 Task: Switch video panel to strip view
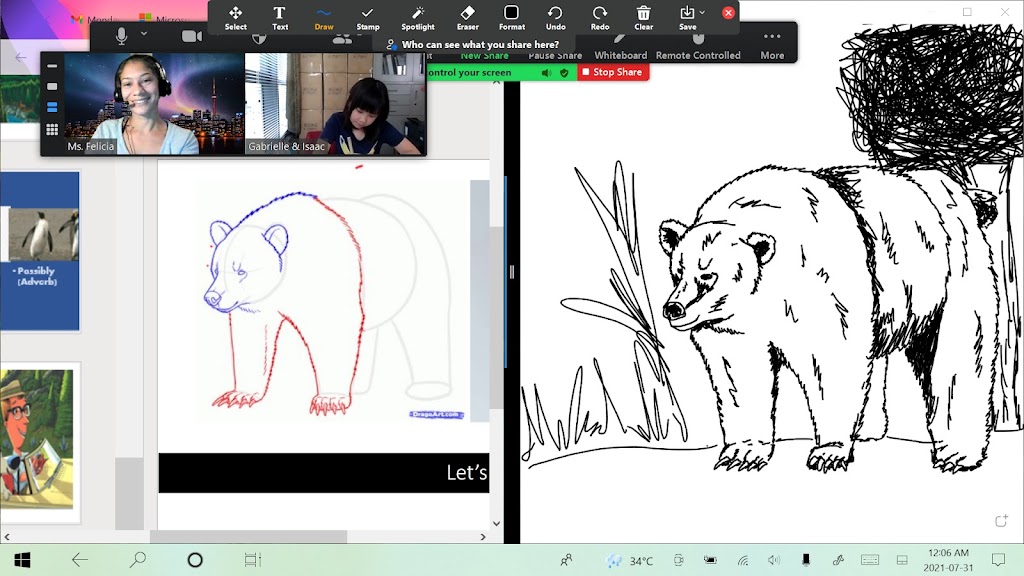52,107
